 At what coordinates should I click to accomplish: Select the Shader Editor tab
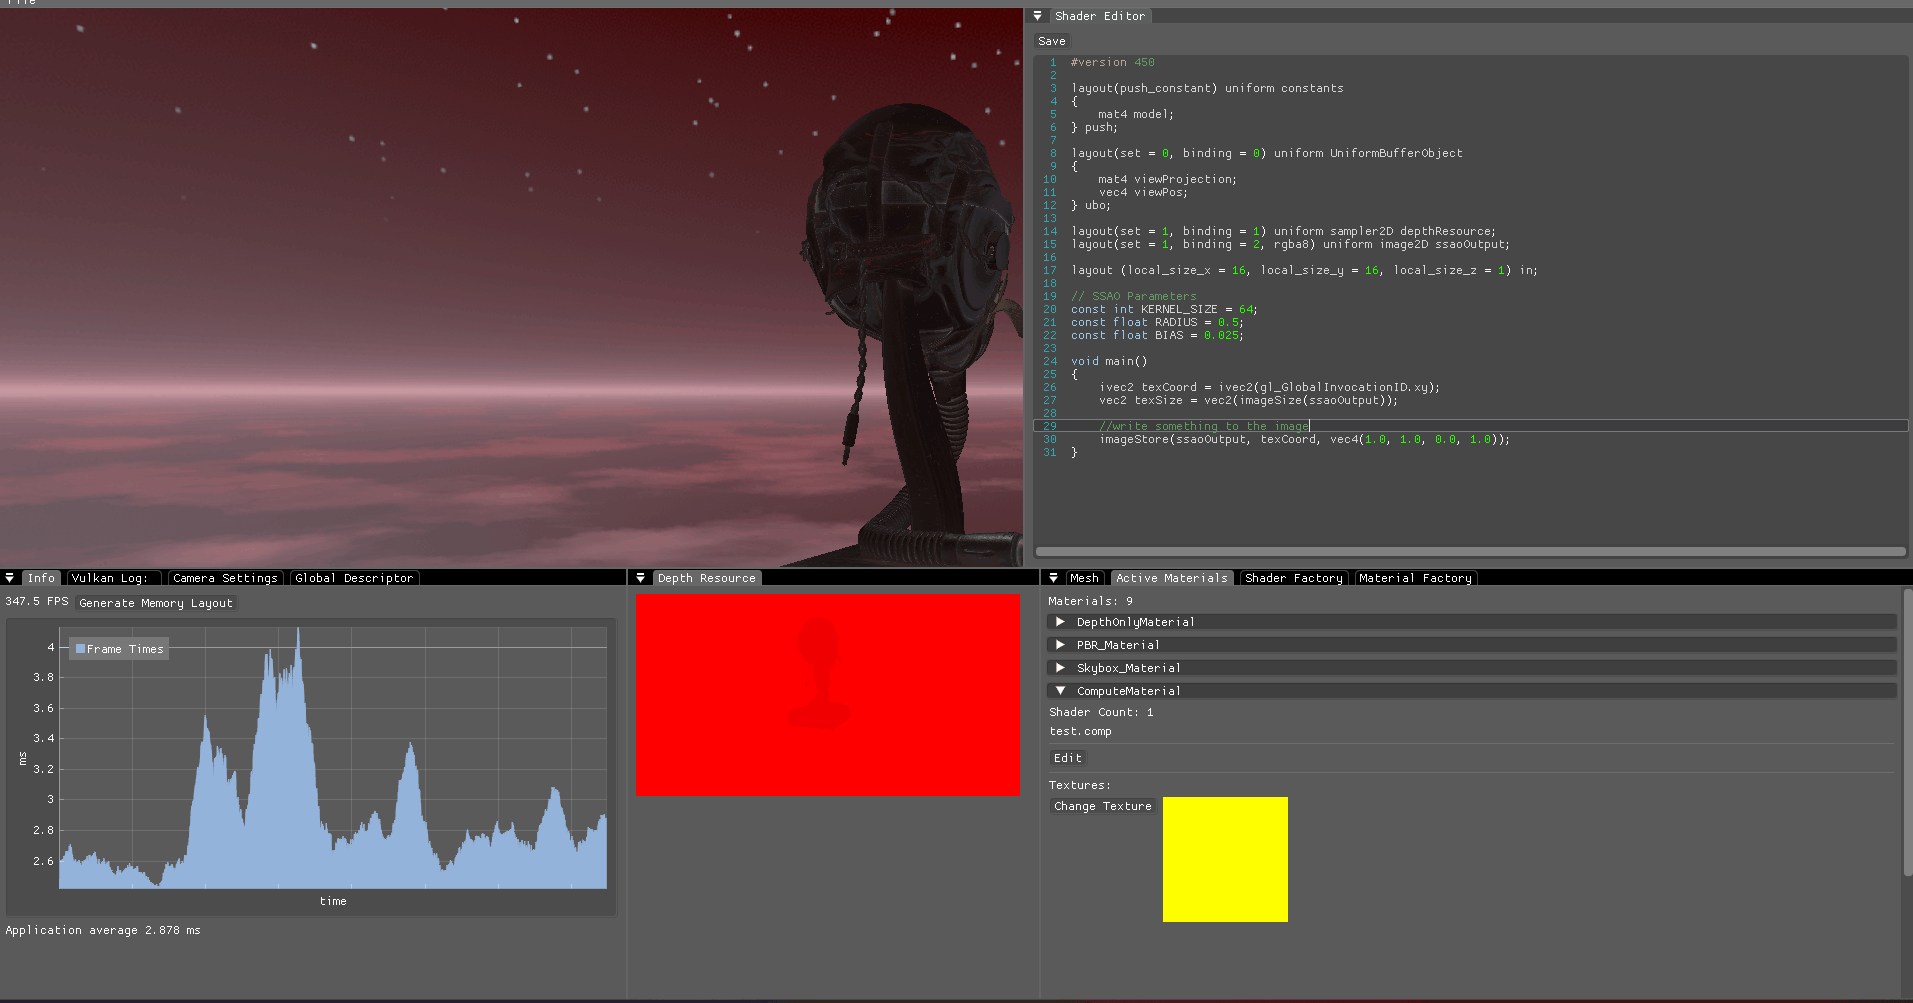click(1100, 16)
